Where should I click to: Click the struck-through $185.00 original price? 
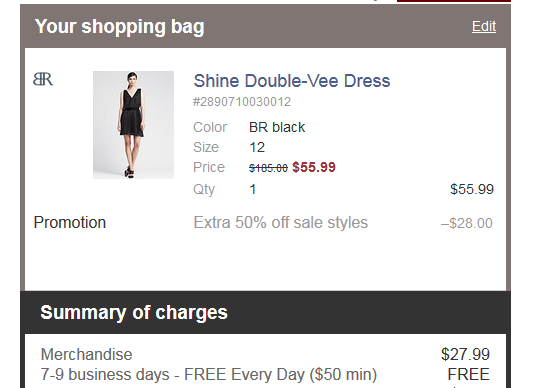pyautogui.click(x=268, y=168)
